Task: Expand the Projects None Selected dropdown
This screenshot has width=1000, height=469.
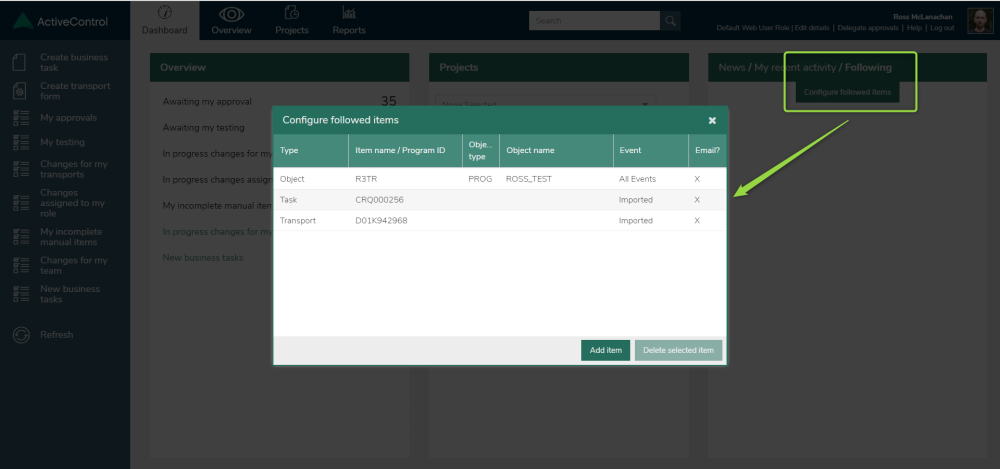Action: coord(545,102)
